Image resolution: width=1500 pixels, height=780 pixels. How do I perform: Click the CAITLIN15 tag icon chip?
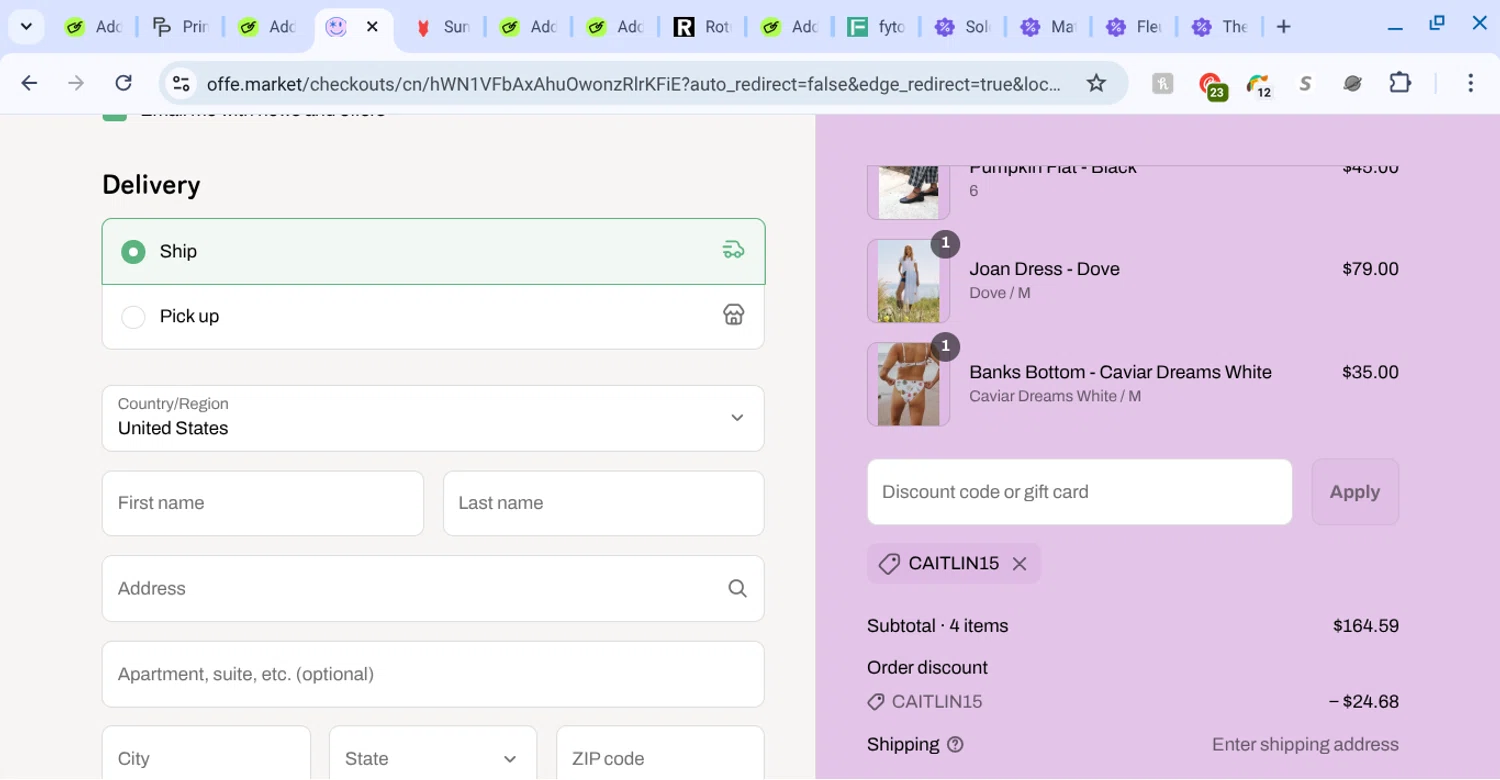pos(889,564)
